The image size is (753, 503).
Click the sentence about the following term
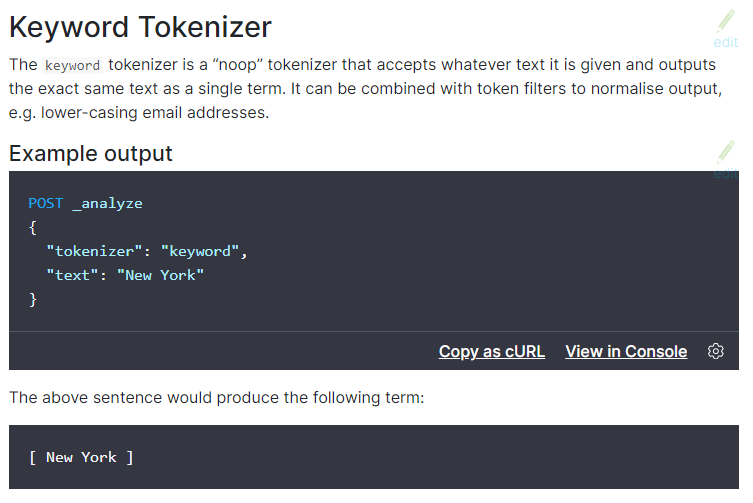tap(217, 398)
